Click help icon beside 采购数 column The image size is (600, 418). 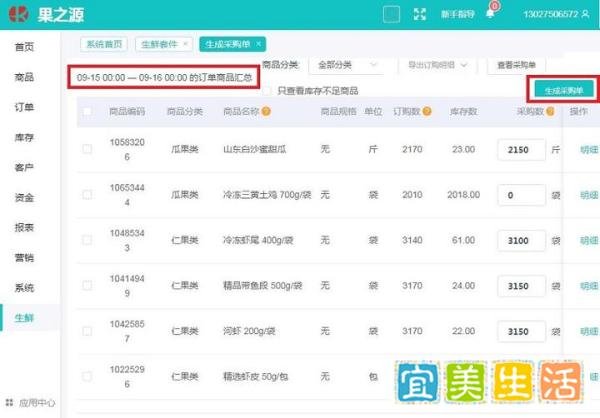pyautogui.click(x=550, y=111)
